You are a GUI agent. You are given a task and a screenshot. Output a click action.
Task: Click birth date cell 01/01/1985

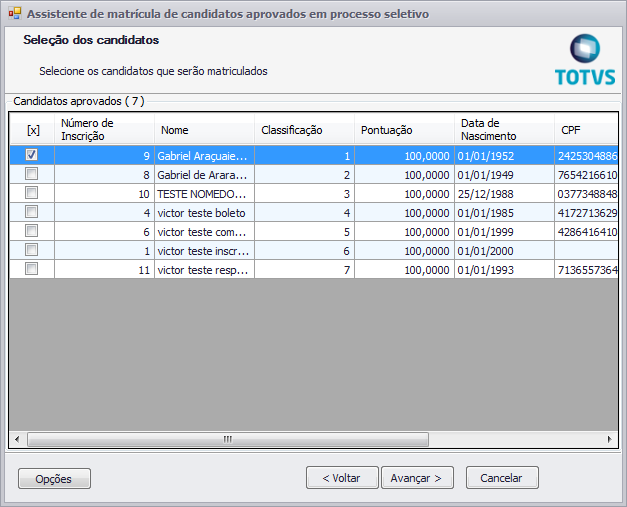click(504, 213)
